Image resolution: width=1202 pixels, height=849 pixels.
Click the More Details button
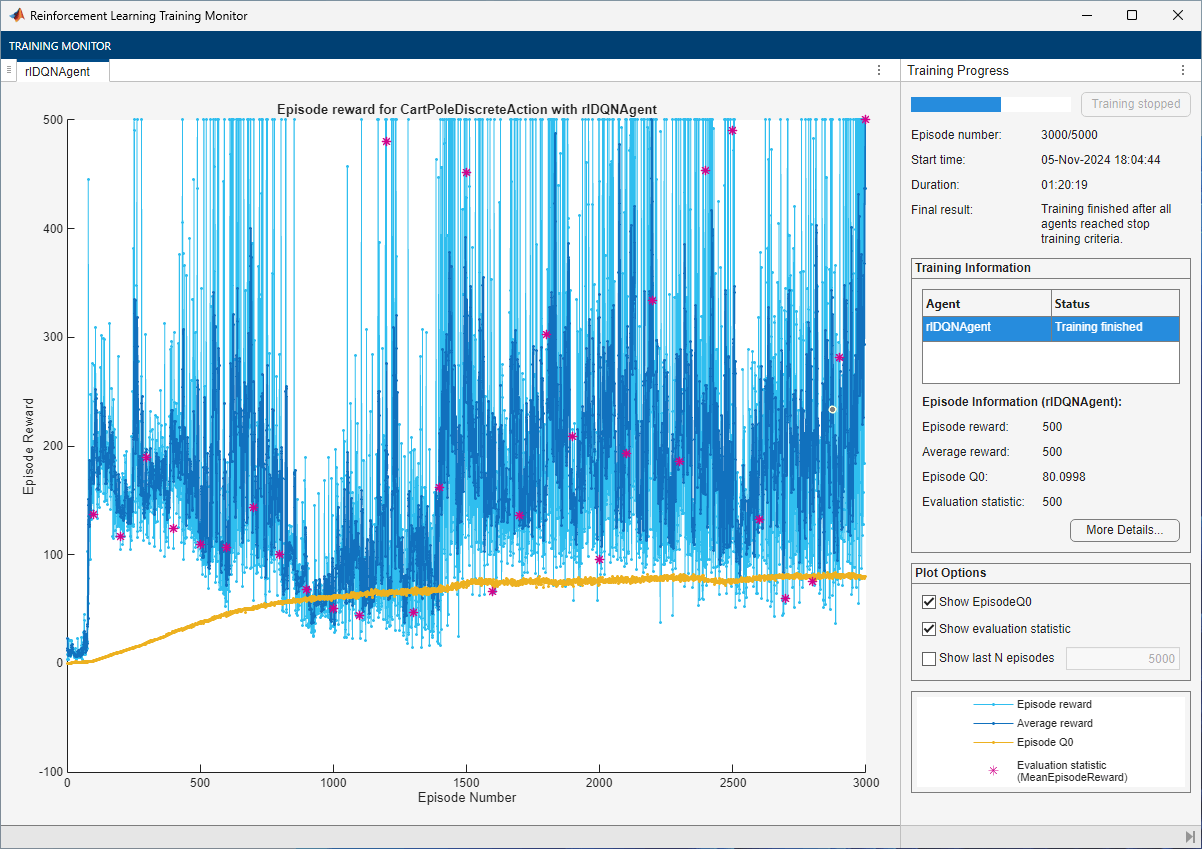1124,530
